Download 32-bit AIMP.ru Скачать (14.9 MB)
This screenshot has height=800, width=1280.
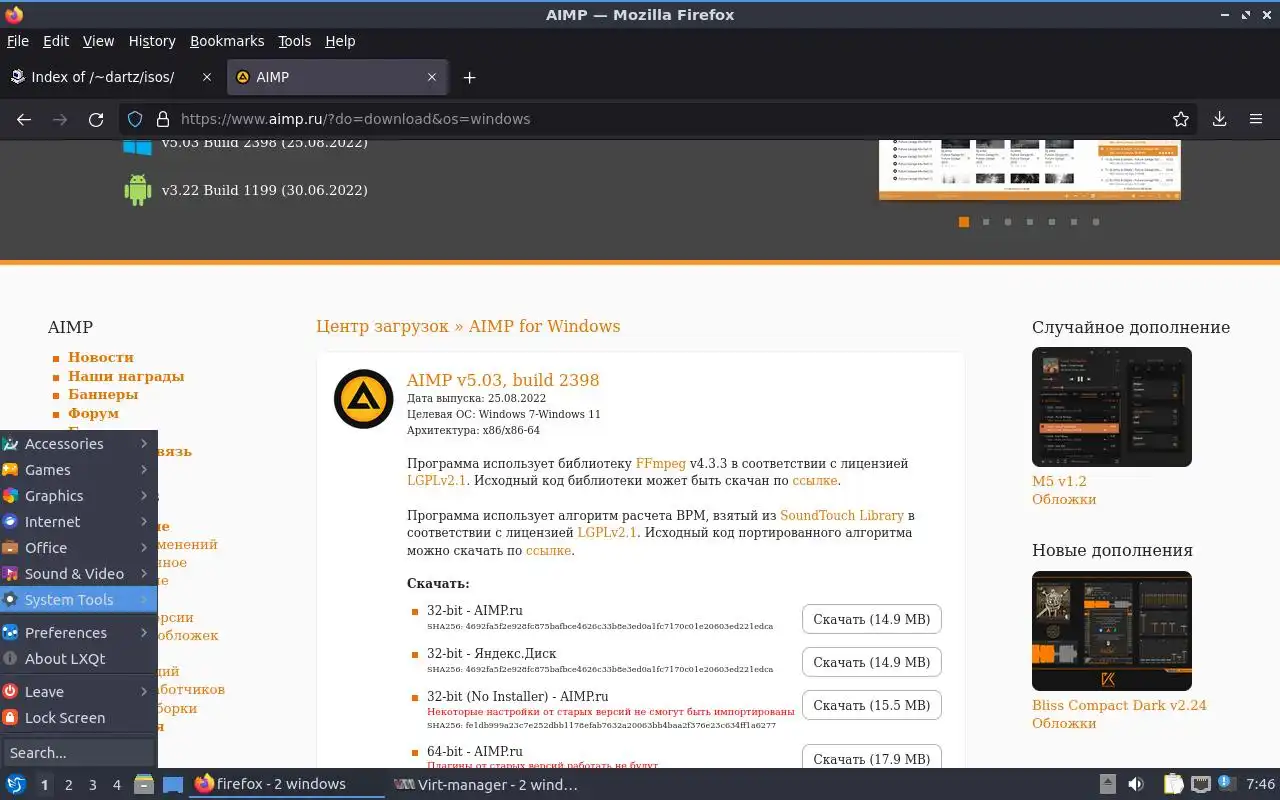pyautogui.click(x=872, y=619)
